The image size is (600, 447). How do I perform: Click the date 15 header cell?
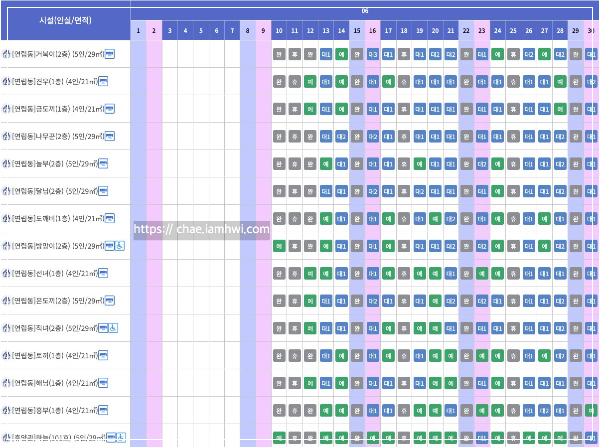click(x=357, y=30)
